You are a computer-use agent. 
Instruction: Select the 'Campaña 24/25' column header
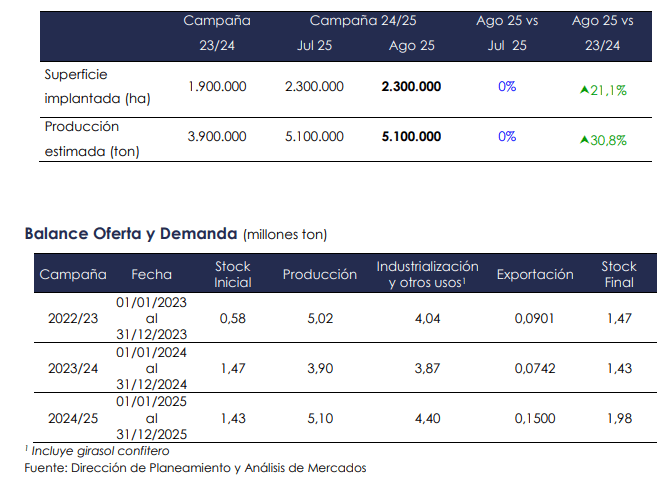362,21
